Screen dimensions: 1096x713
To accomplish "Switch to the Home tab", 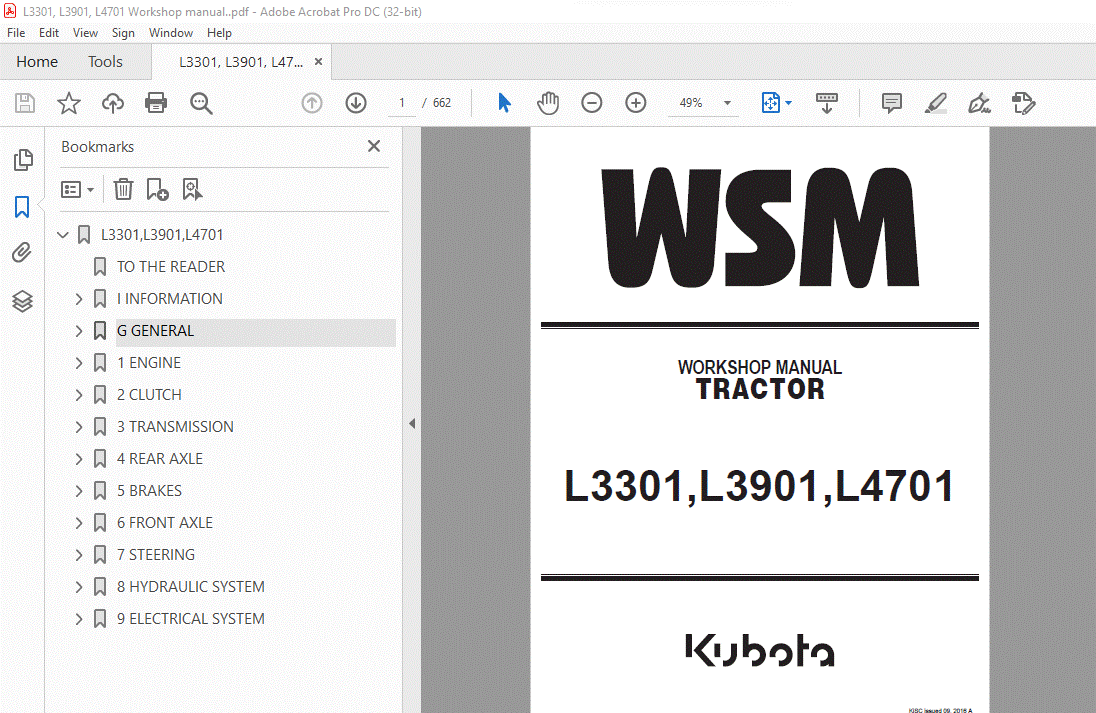I will point(37,62).
